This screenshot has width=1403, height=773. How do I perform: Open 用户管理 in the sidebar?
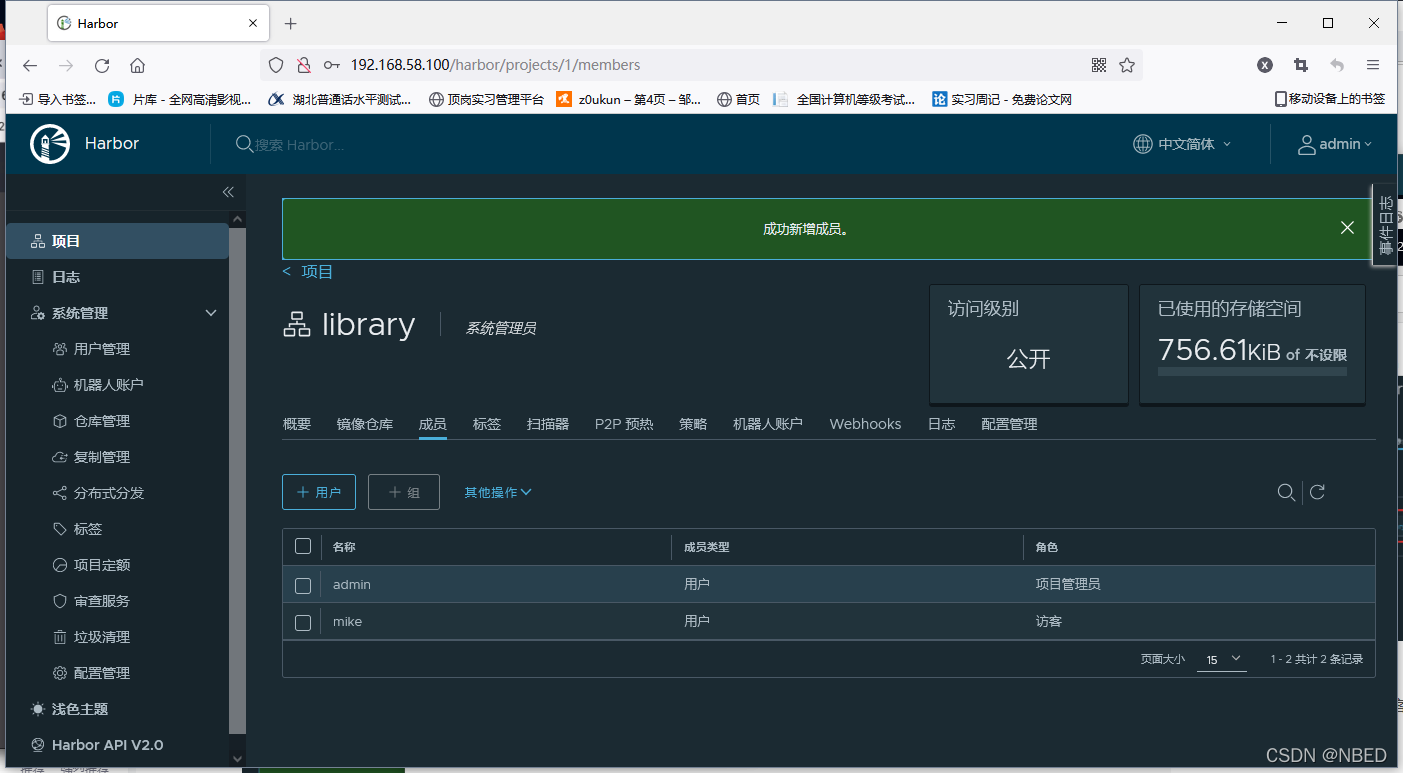click(x=102, y=349)
